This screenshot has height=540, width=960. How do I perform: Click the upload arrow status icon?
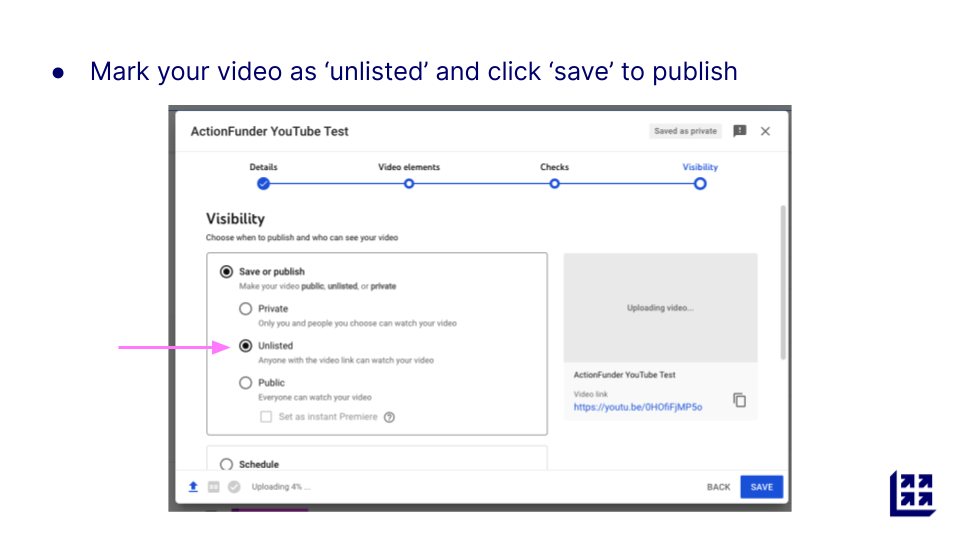tap(193, 487)
